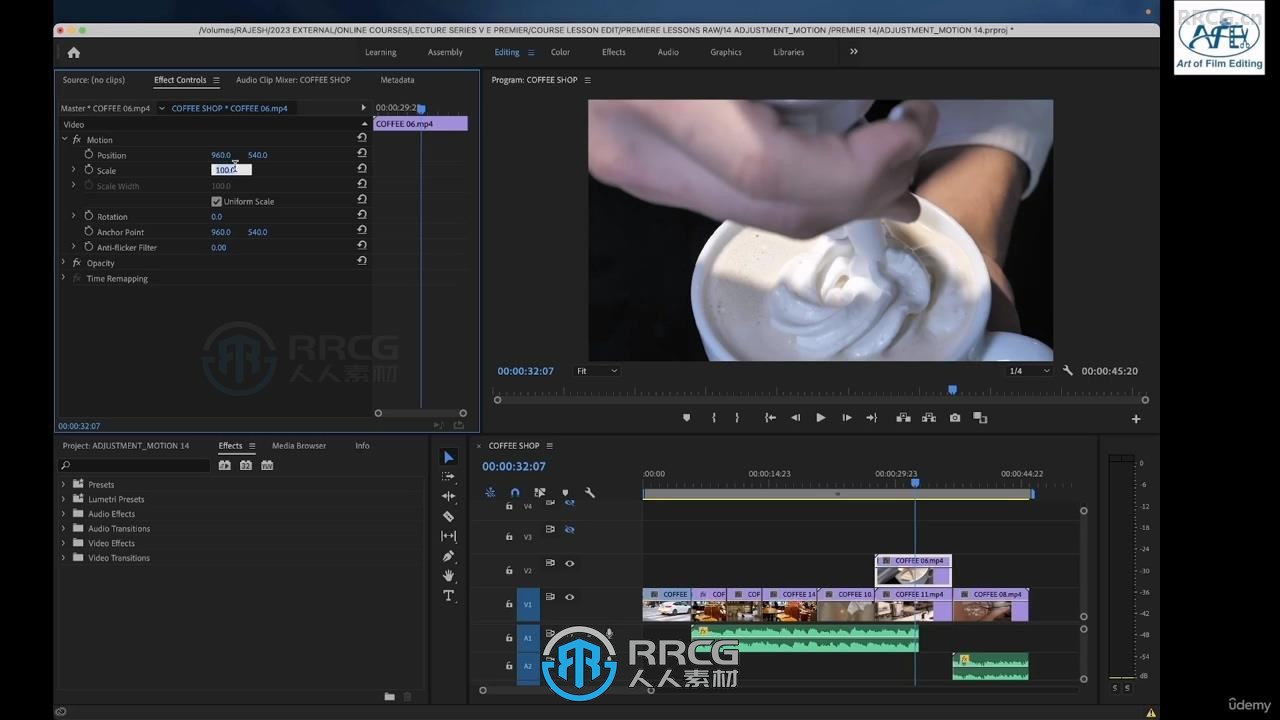The height and width of the screenshot is (720, 1280).
Task: Toggle lock on track V2
Action: coord(509,570)
